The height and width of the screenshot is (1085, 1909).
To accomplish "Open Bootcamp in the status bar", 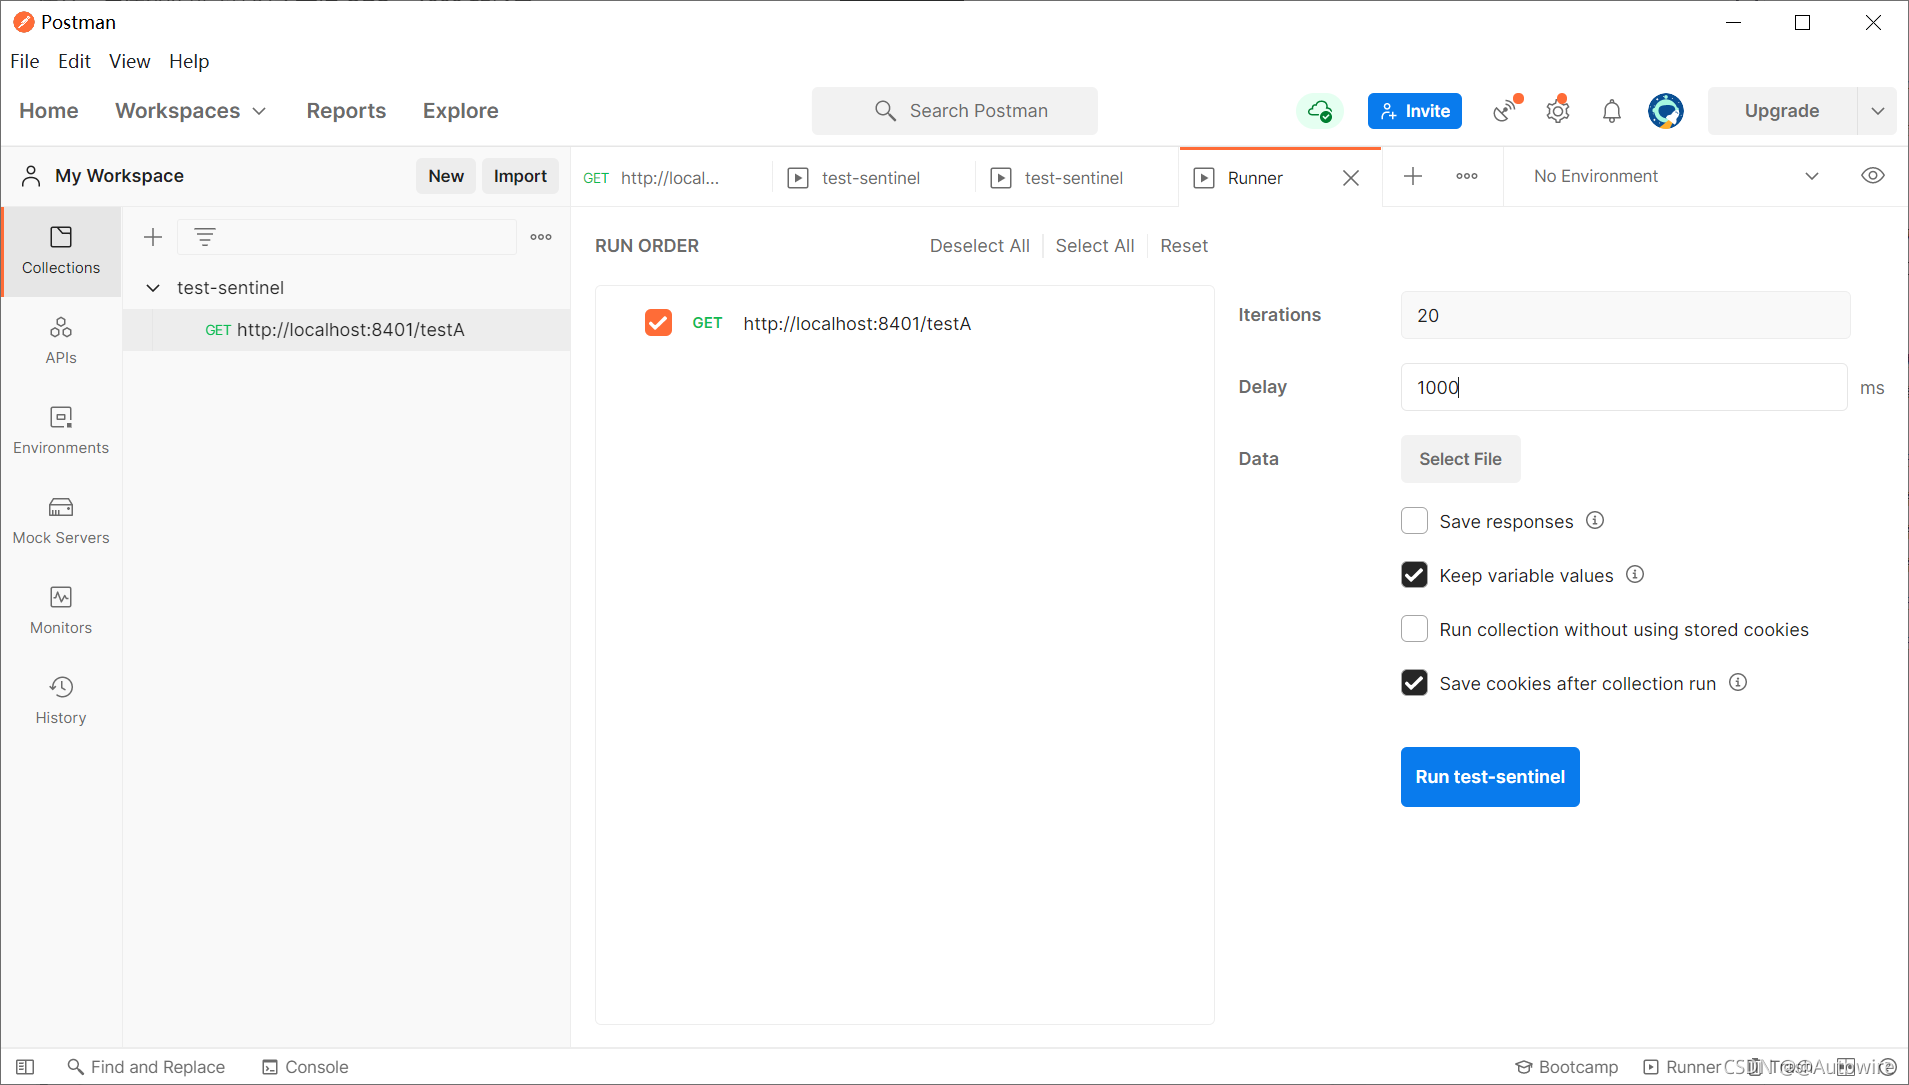I will click(1567, 1067).
